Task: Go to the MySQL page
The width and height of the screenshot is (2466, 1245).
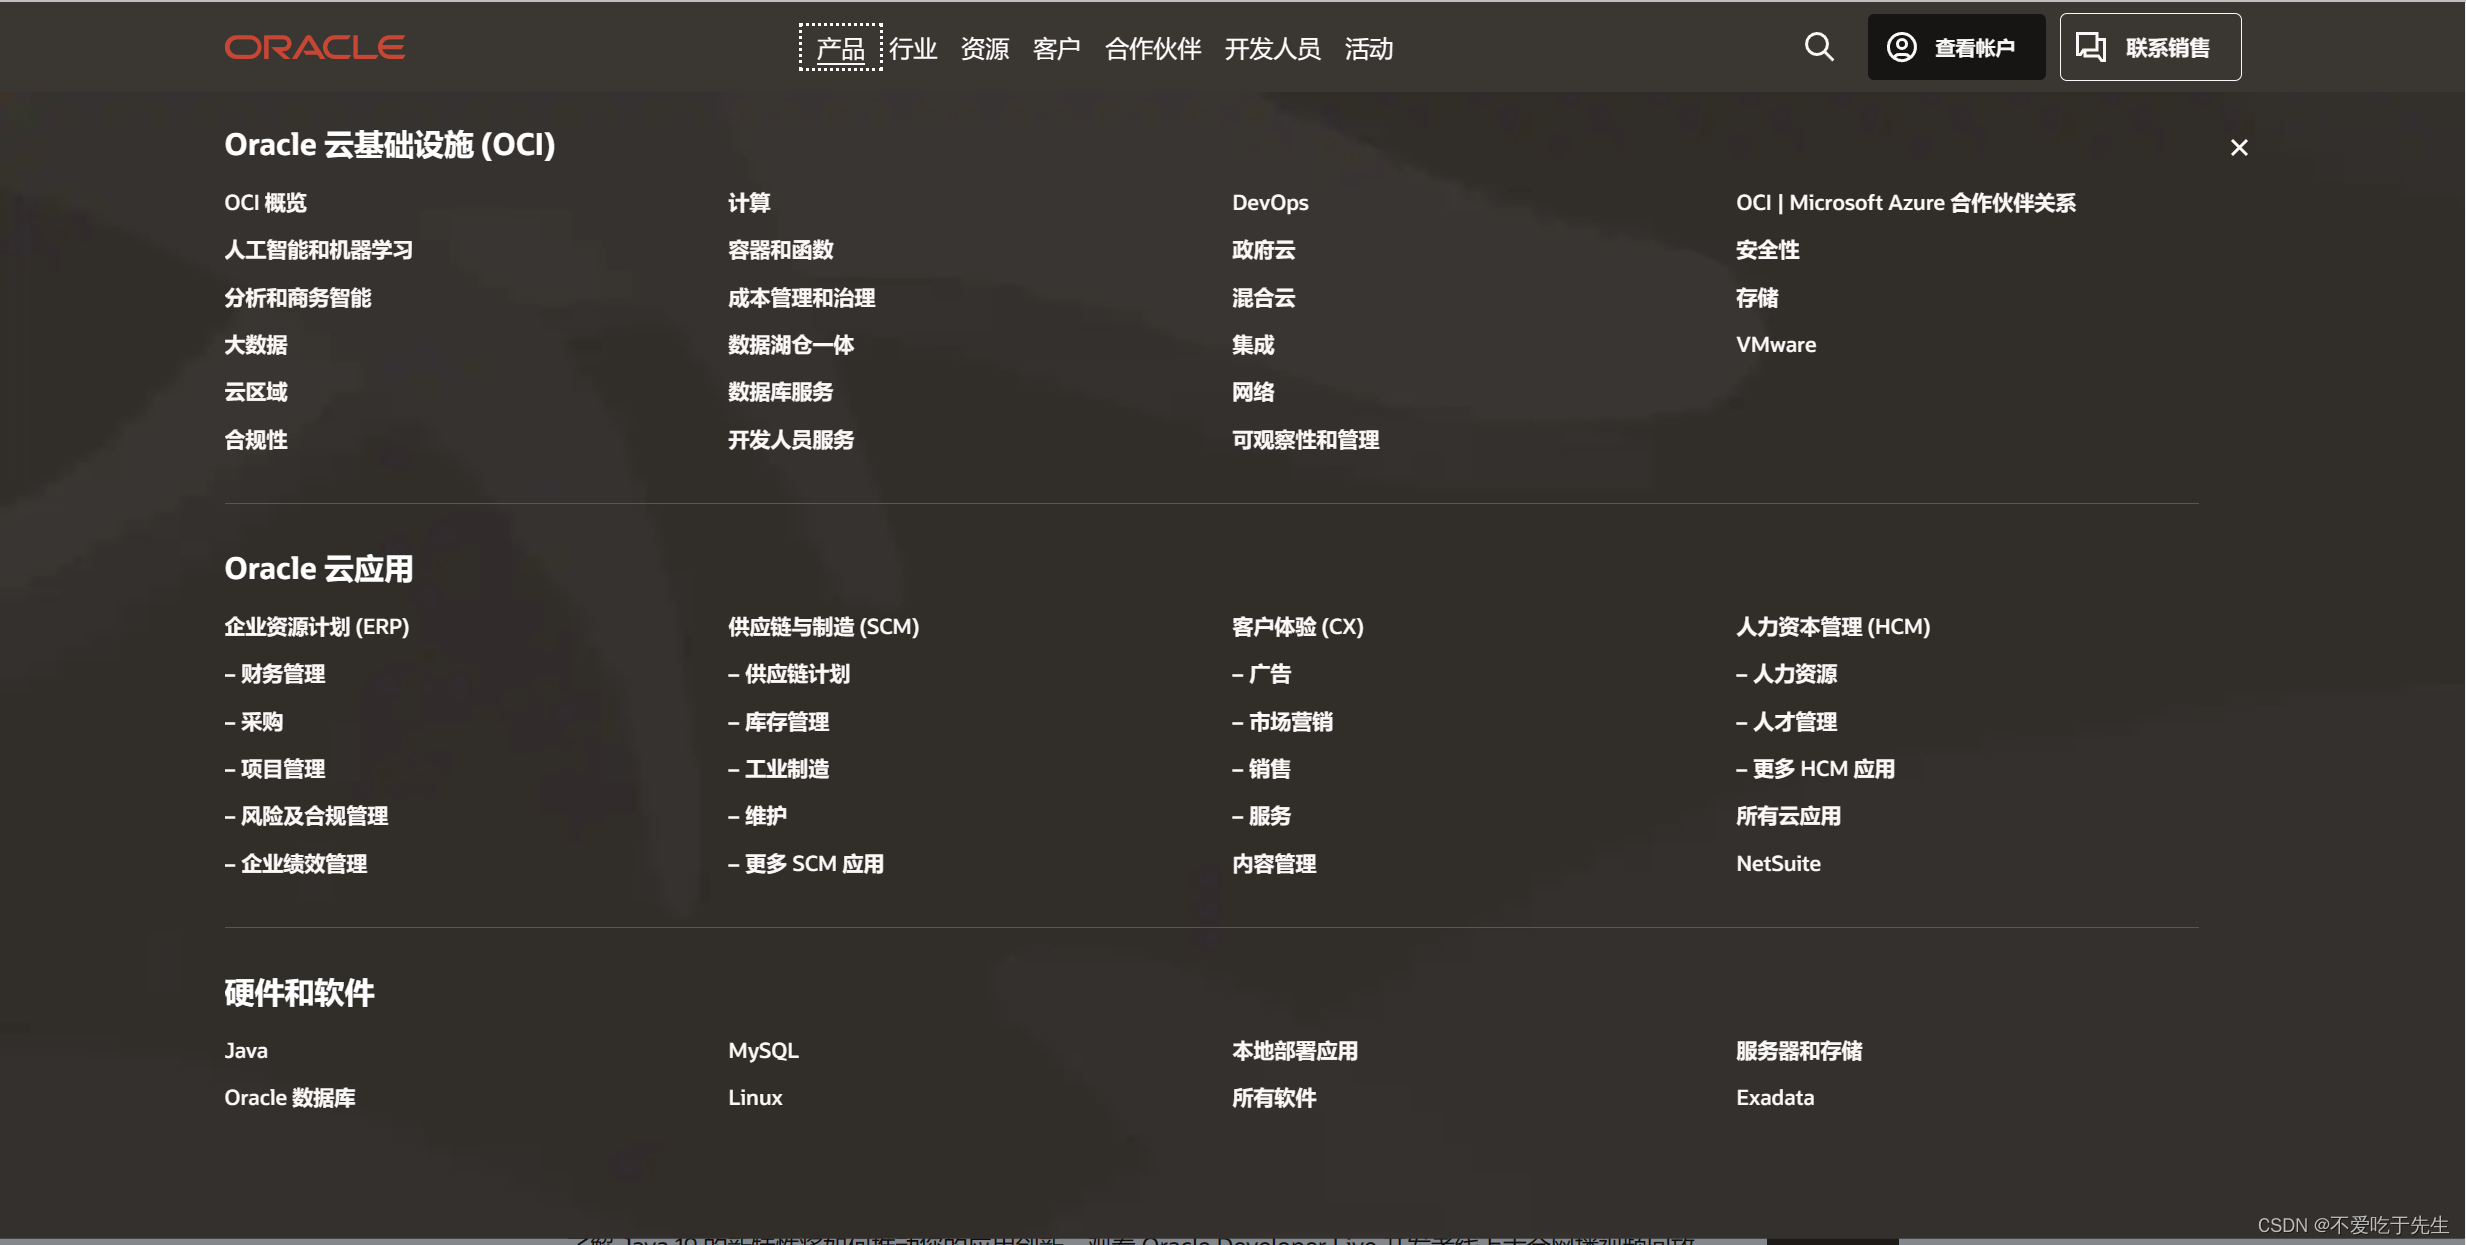Action: click(x=762, y=1051)
